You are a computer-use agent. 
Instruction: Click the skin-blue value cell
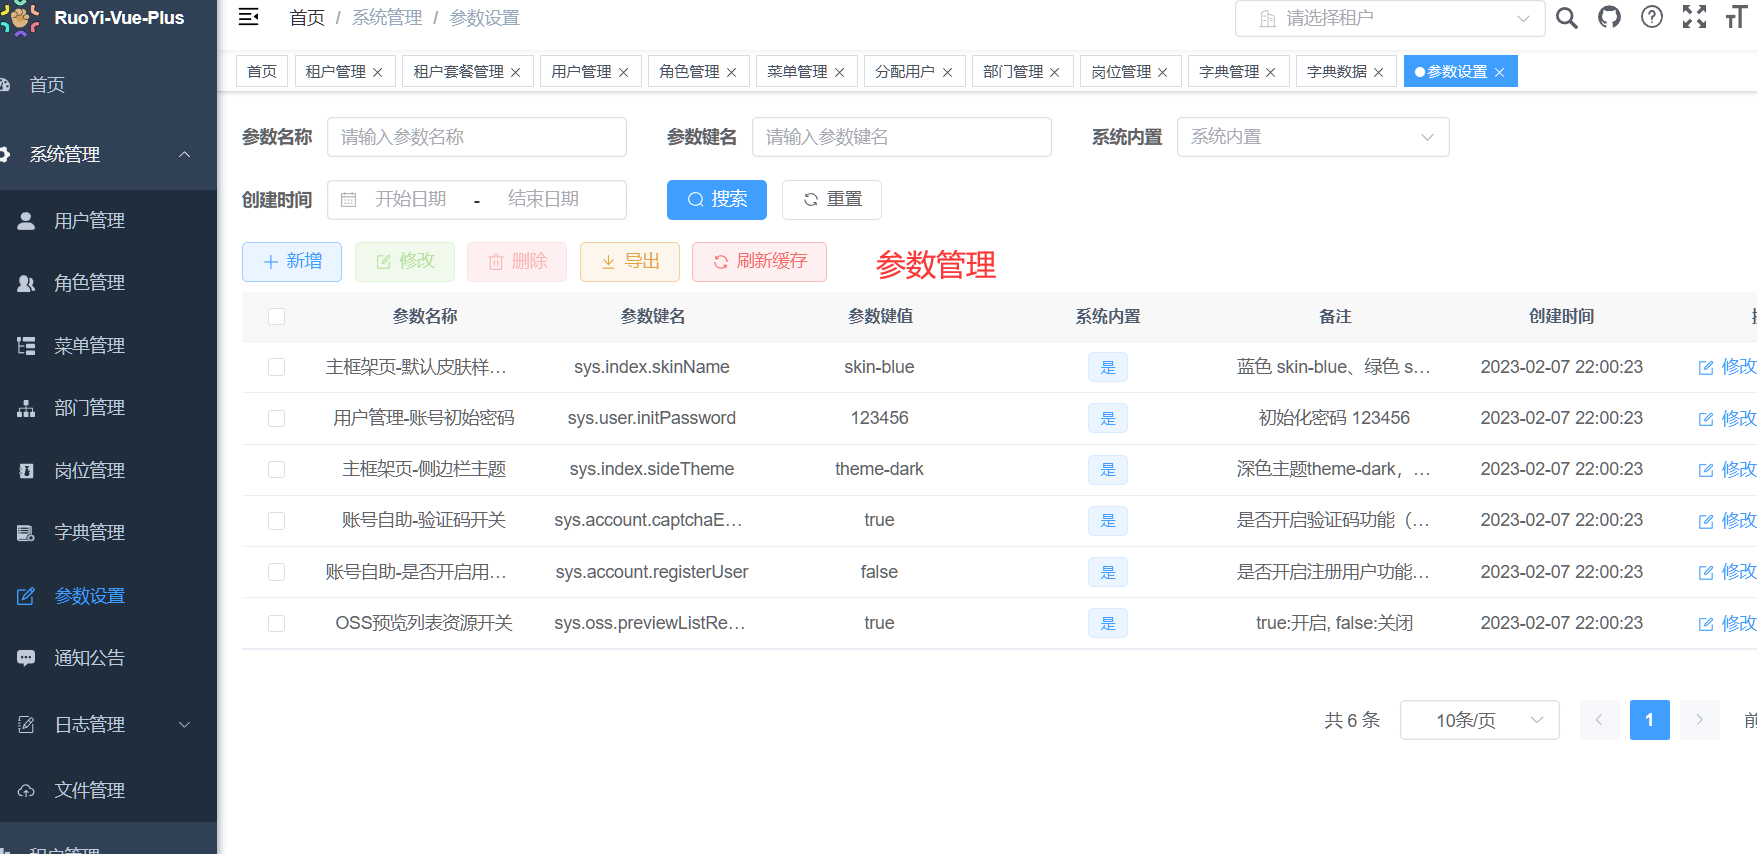[879, 367]
